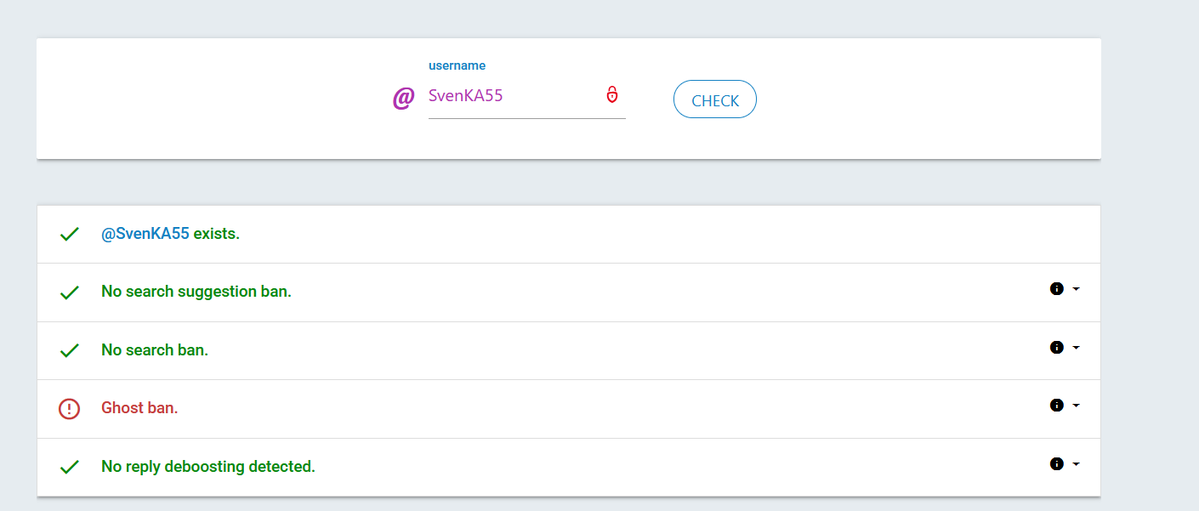Select the 'No search suggestion ban.' text
The height and width of the screenshot is (511, 1199).
coord(197,292)
